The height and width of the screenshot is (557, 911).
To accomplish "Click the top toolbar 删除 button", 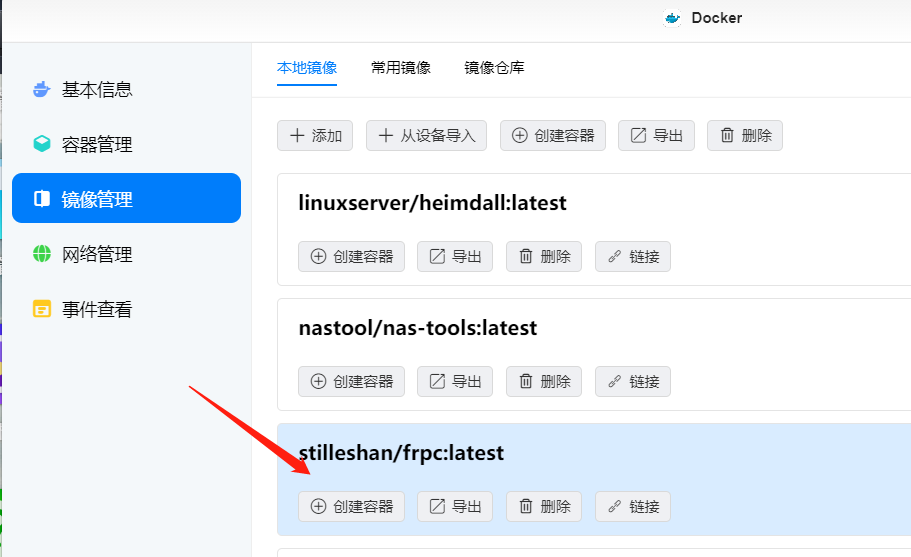I will 745,135.
